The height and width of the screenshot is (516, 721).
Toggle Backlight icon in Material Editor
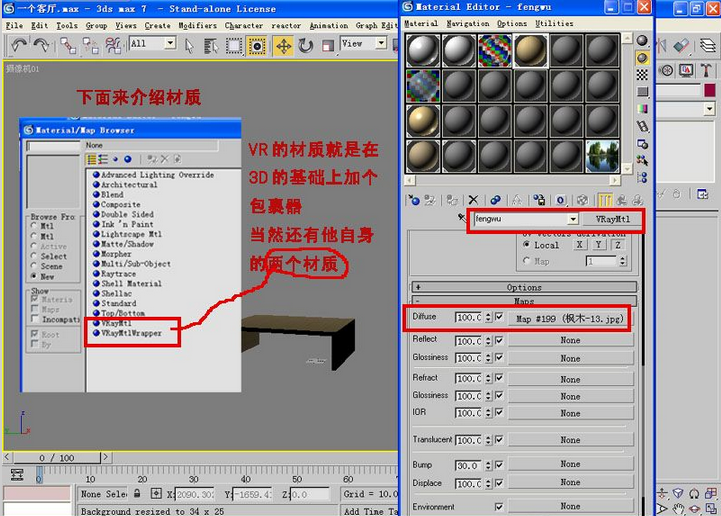pyautogui.click(x=642, y=58)
